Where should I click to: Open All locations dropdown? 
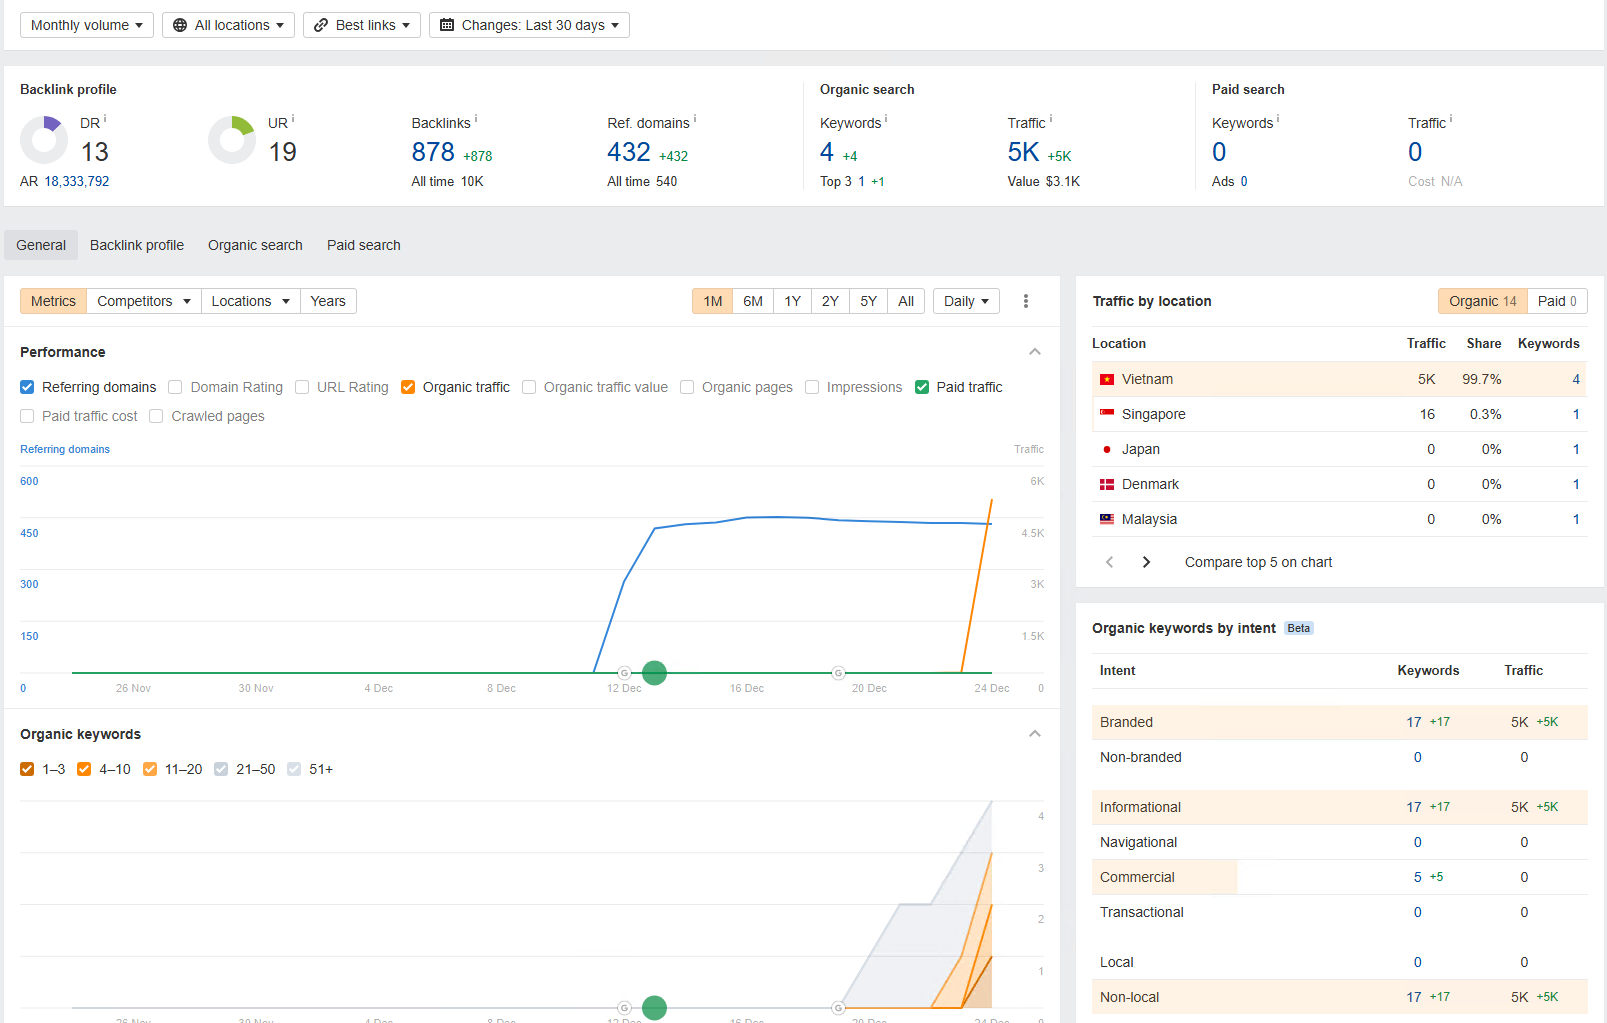click(x=228, y=25)
